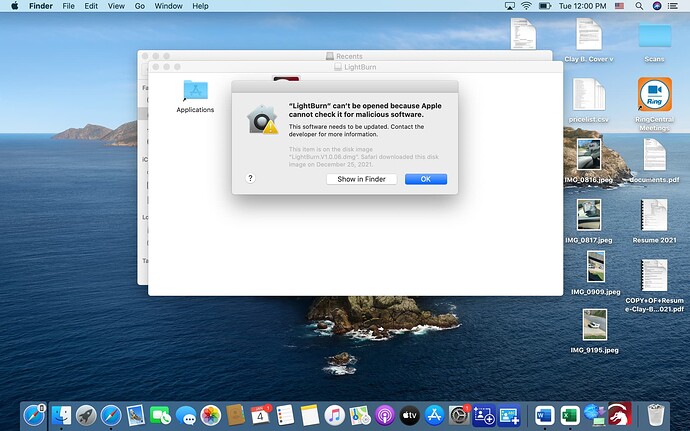Click the US flag input source icon
This screenshot has width=690, height=431.
pyautogui.click(x=620, y=6)
